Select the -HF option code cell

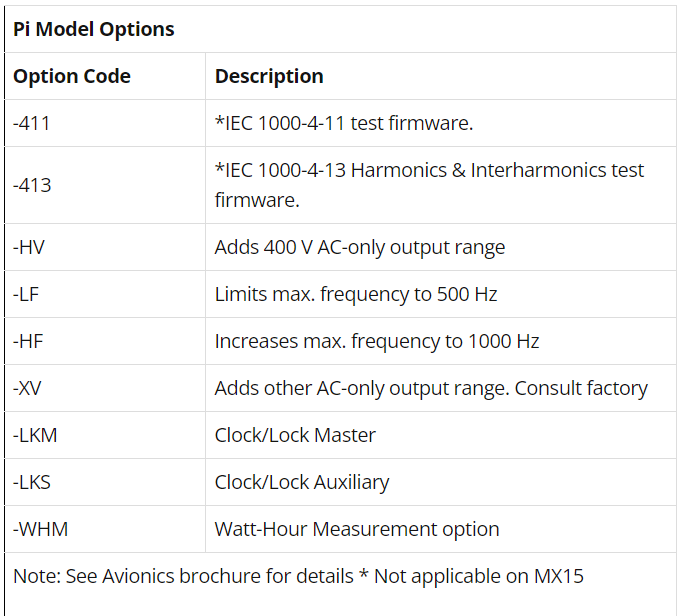tap(28, 341)
